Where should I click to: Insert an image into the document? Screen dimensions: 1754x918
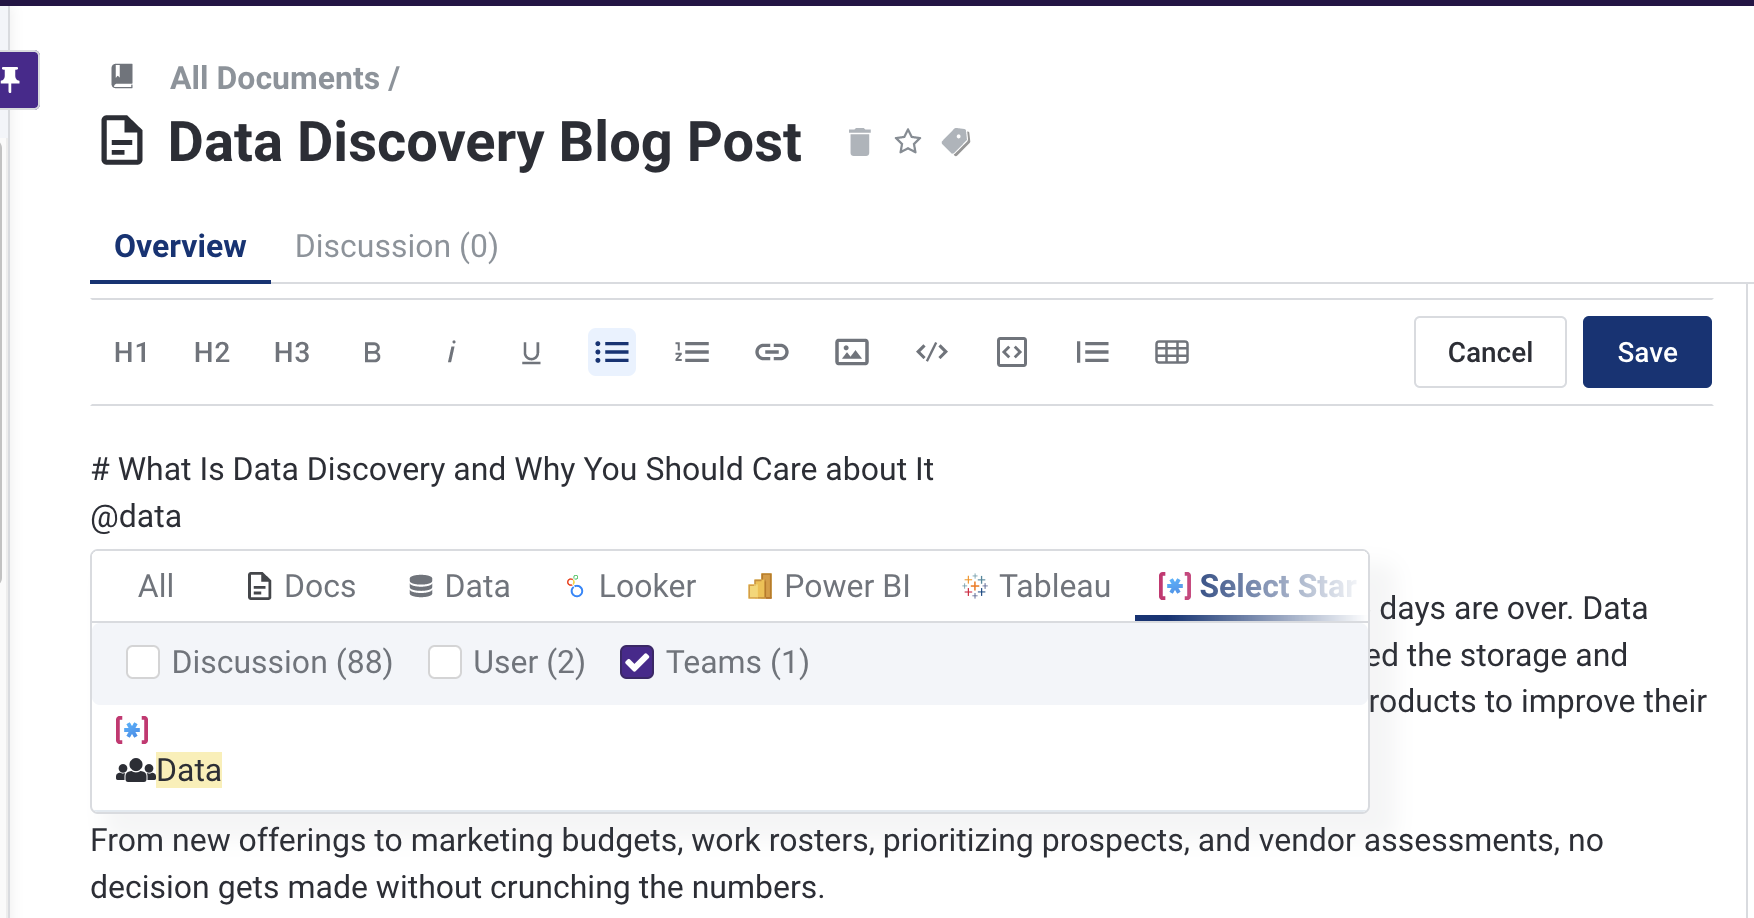click(851, 352)
